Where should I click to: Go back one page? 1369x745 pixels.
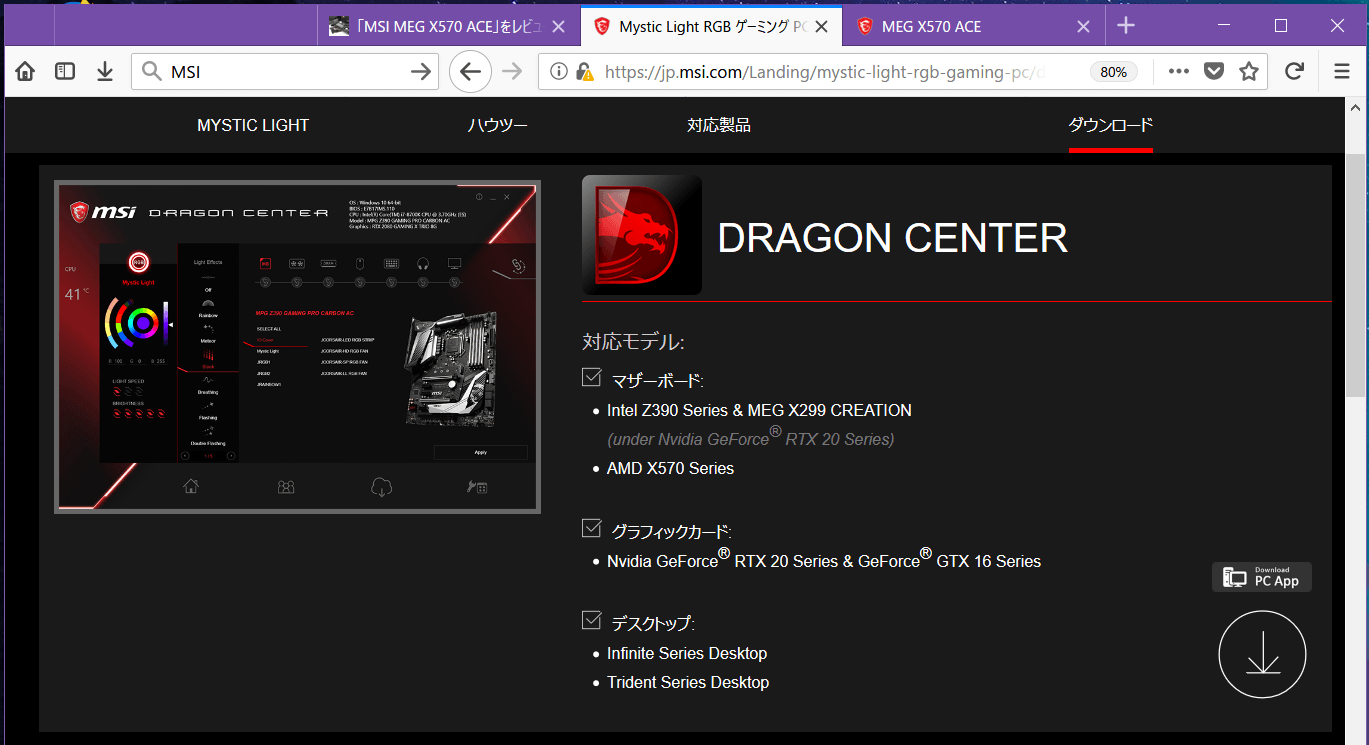471,71
